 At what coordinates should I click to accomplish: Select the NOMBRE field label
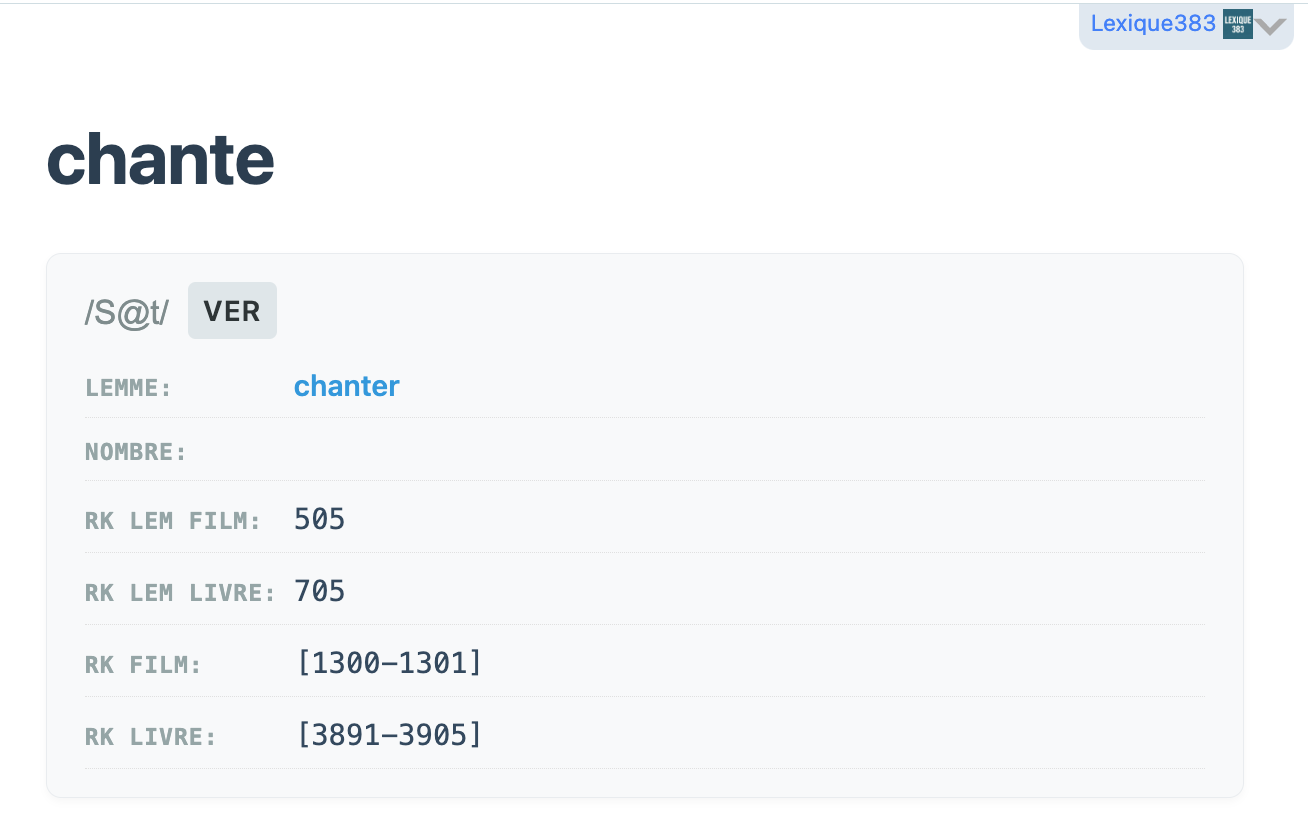coord(136,452)
